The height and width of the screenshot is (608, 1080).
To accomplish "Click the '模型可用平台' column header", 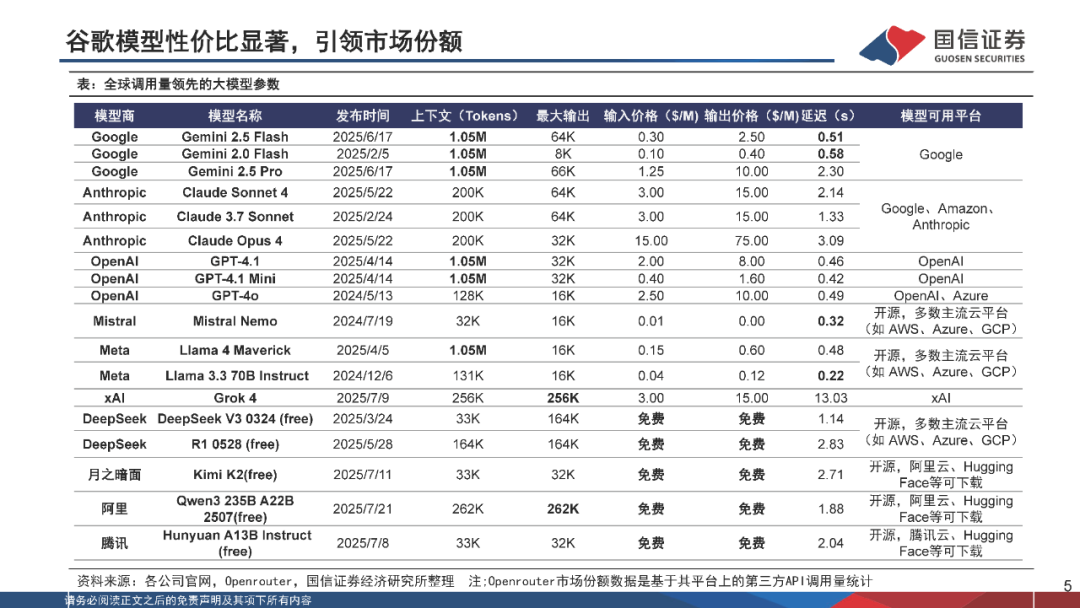I will tap(941, 116).
